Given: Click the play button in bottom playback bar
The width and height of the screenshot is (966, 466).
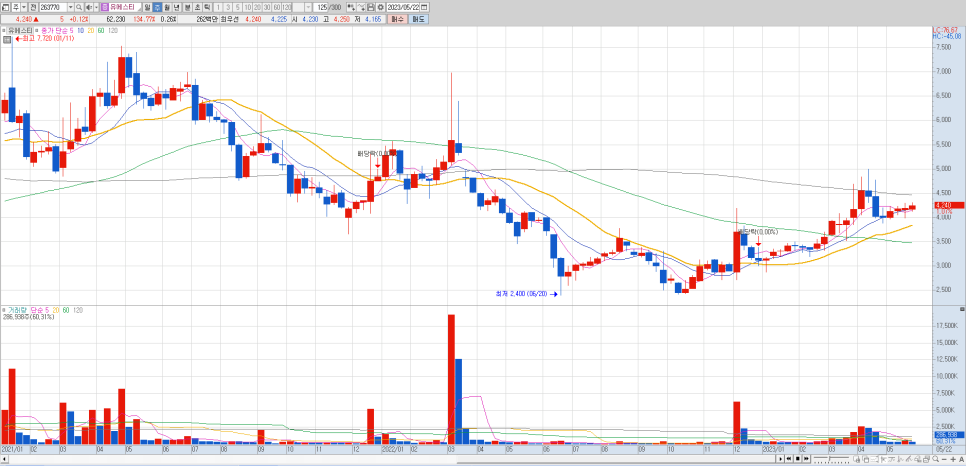Looking at the screenshot, I should pyautogui.click(x=781, y=459).
